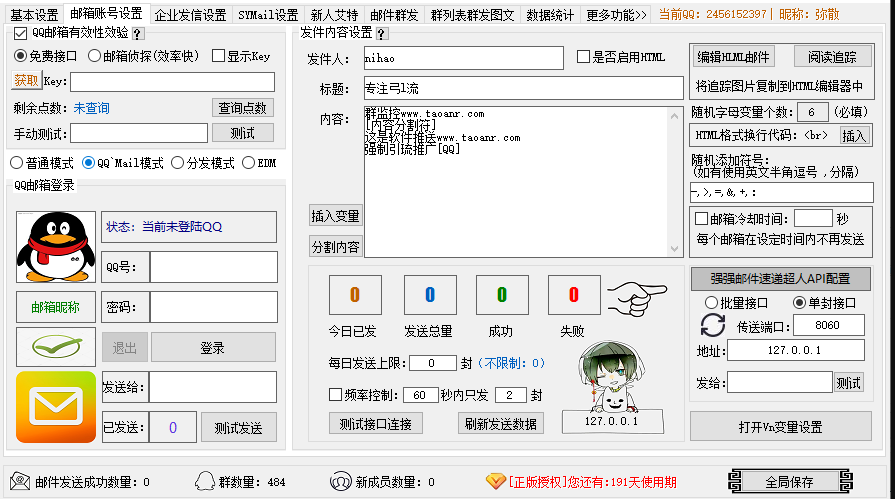Click 测试接口连接 button
This screenshot has width=895, height=499.
[x=376, y=424]
